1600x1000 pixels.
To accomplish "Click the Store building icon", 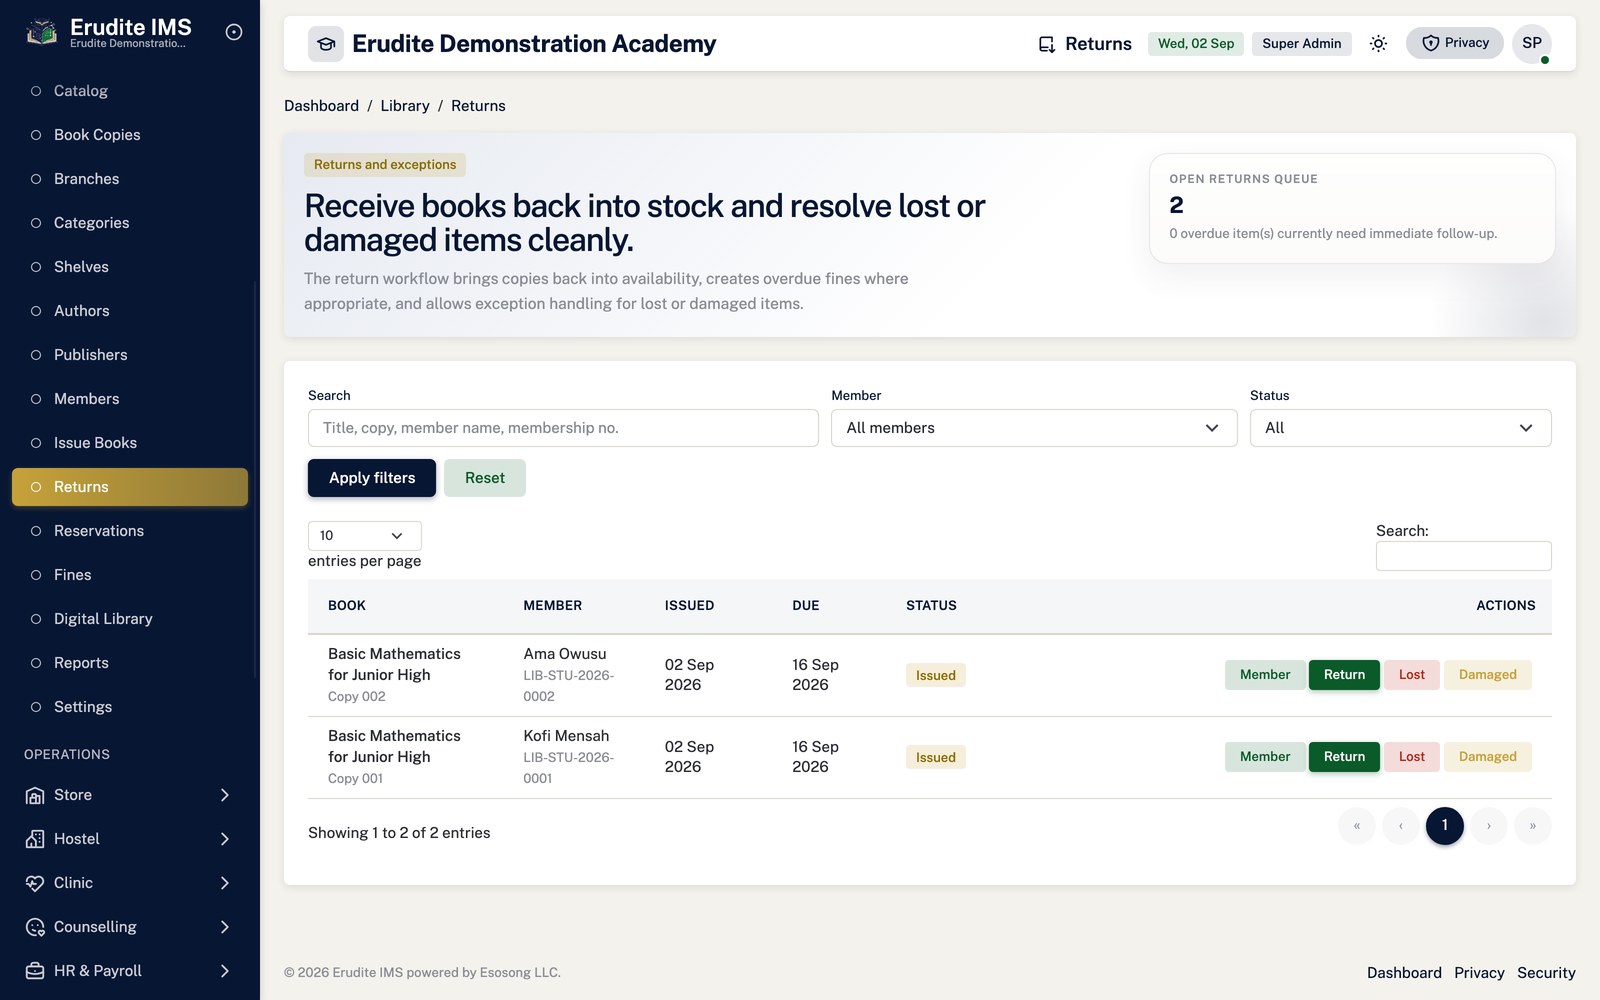I will point(35,795).
